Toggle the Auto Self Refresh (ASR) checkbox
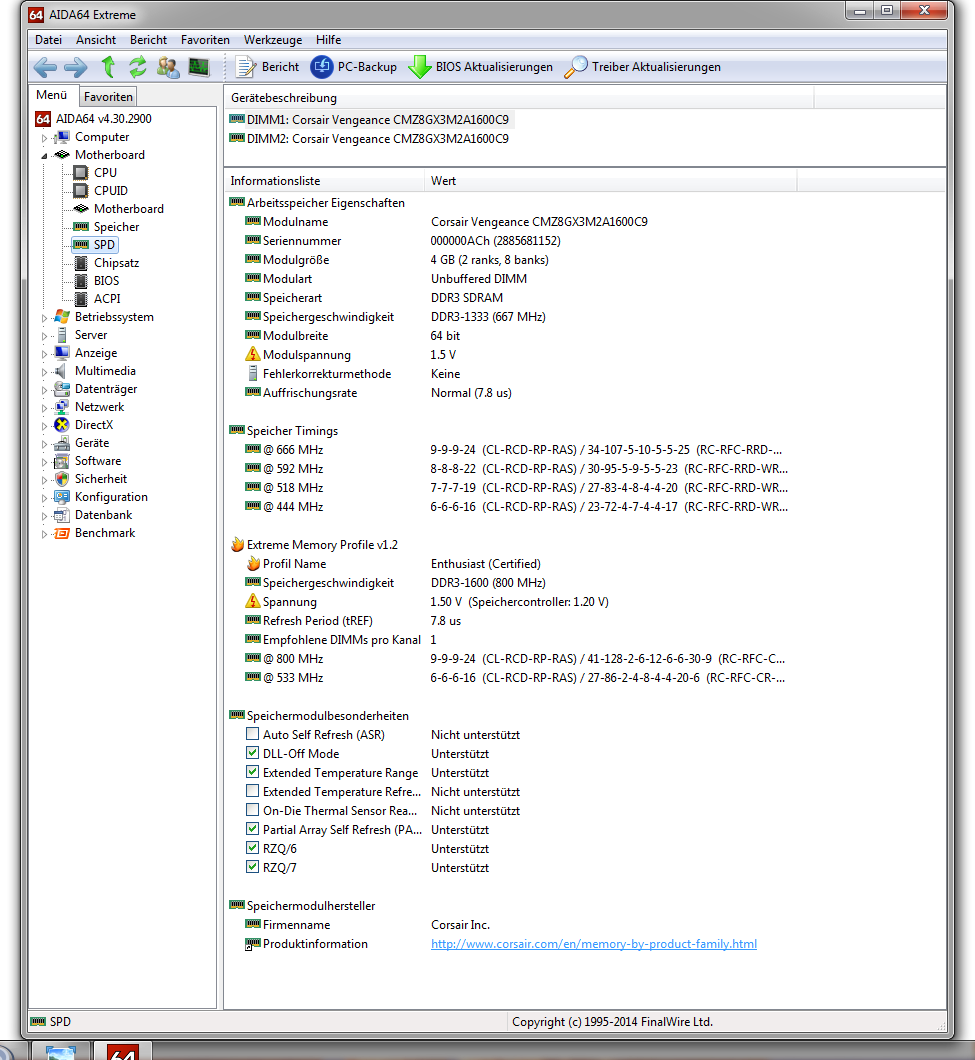 tap(253, 734)
